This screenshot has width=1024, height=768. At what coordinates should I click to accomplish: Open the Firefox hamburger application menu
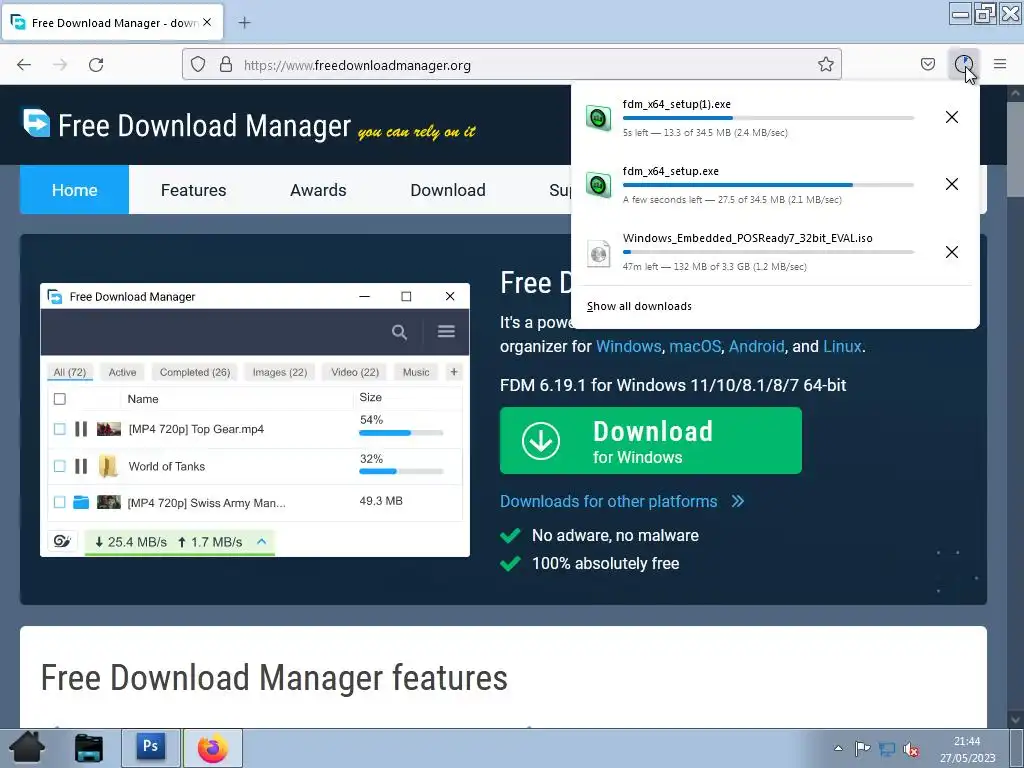click(1000, 64)
